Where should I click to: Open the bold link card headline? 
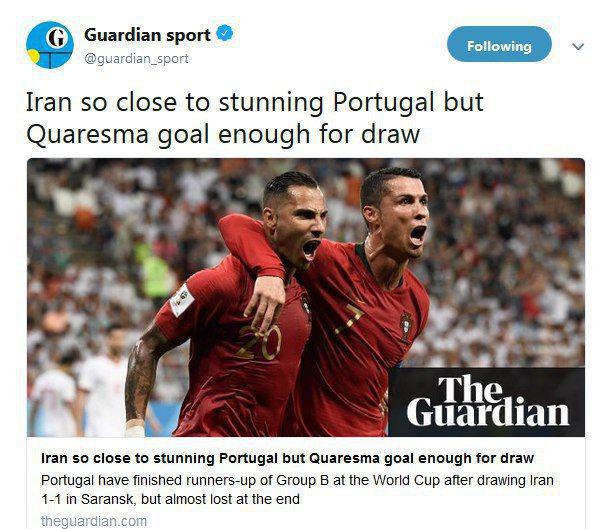pyautogui.click(x=287, y=458)
